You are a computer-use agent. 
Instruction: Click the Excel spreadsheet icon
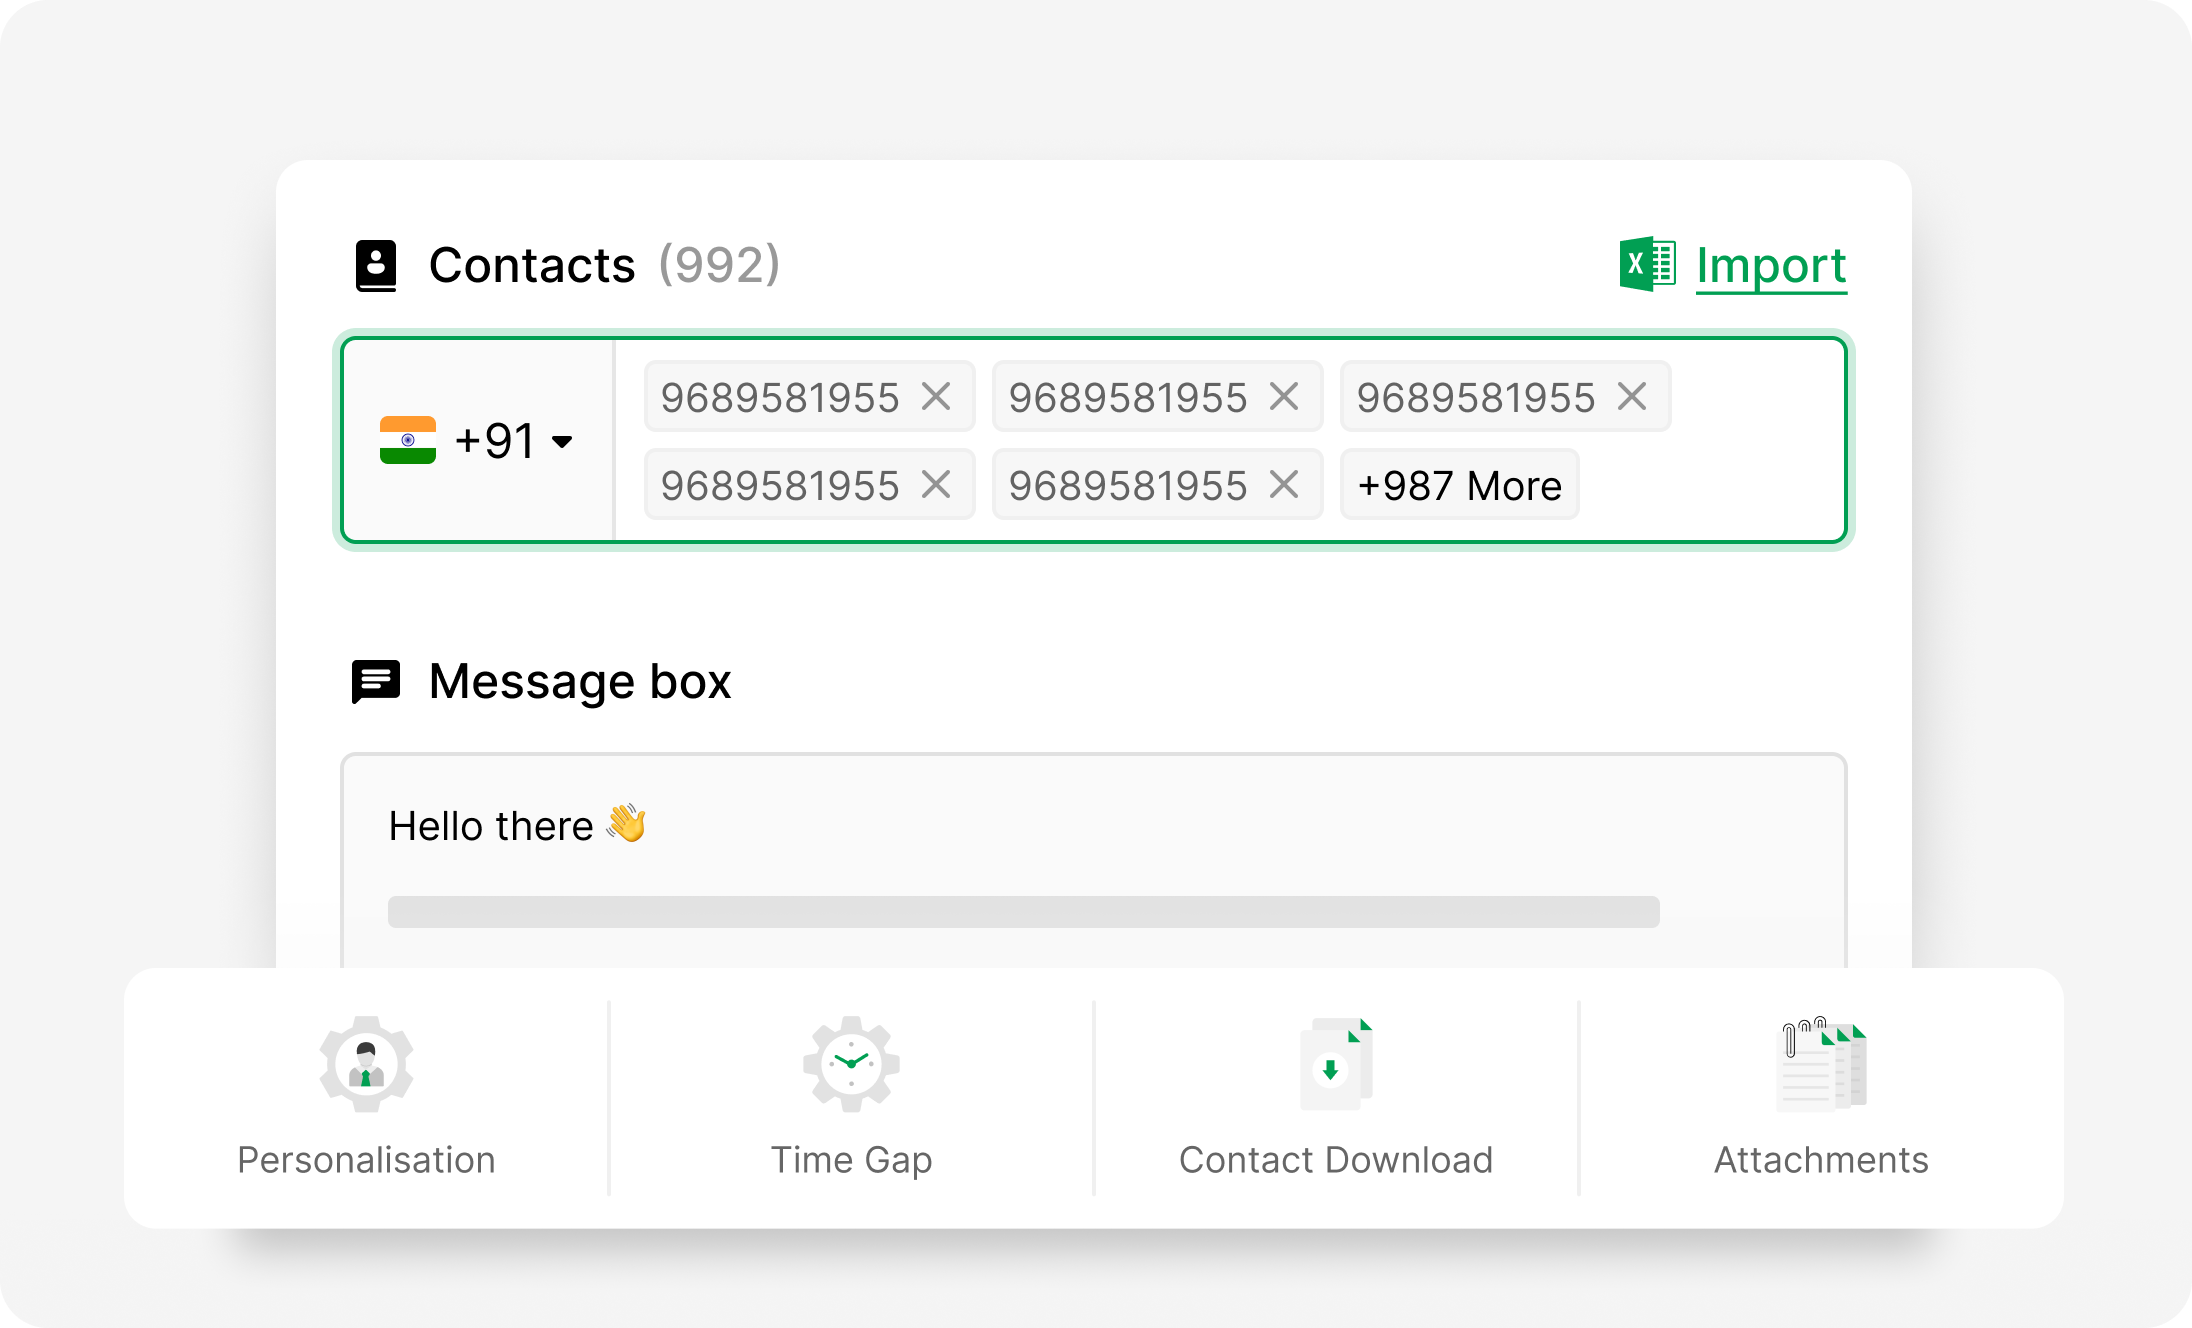pos(1647,265)
